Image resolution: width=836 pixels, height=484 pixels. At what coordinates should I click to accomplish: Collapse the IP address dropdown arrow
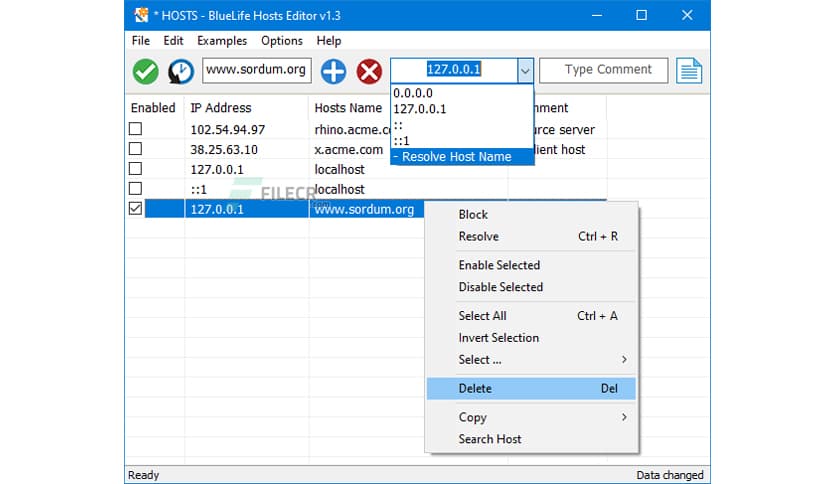pos(525,70)
